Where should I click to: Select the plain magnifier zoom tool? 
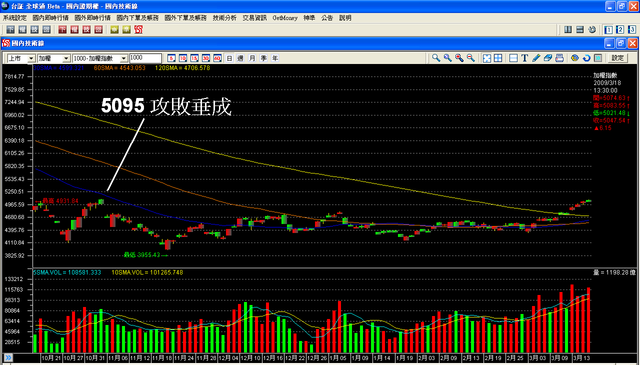point(436,58)
